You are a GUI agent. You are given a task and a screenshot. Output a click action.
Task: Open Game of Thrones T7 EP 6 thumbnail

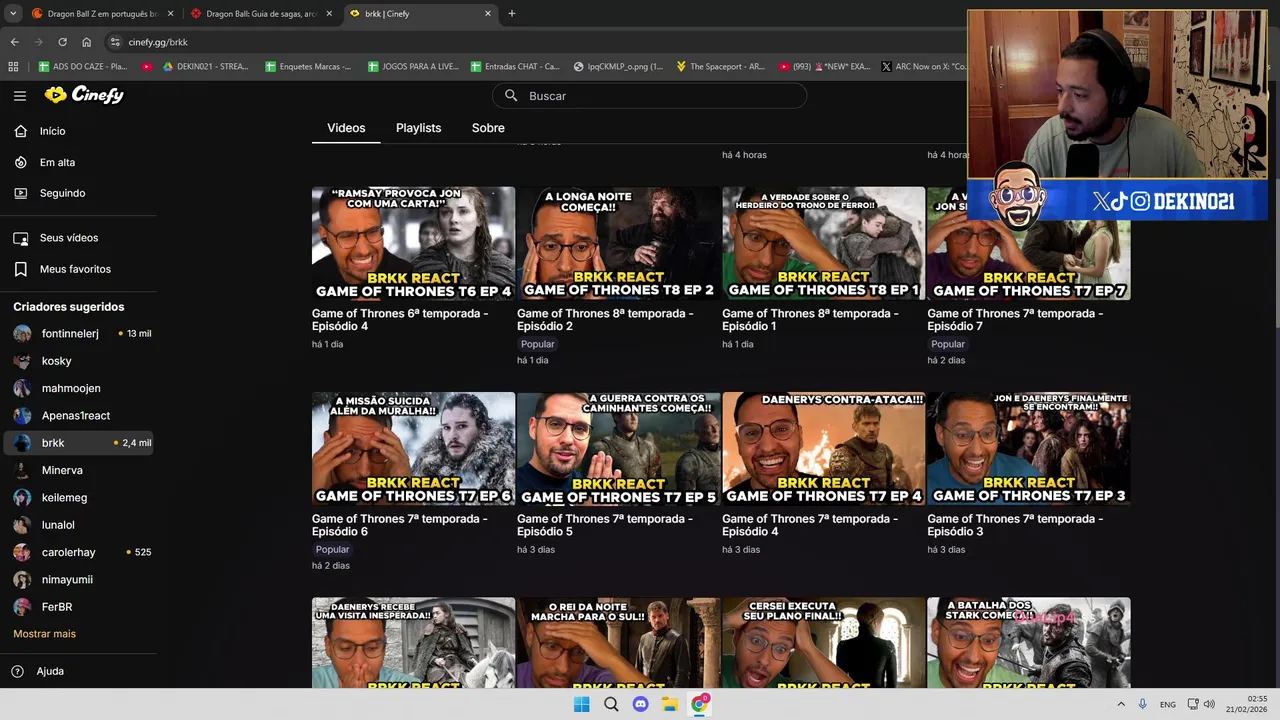(413, 449)
